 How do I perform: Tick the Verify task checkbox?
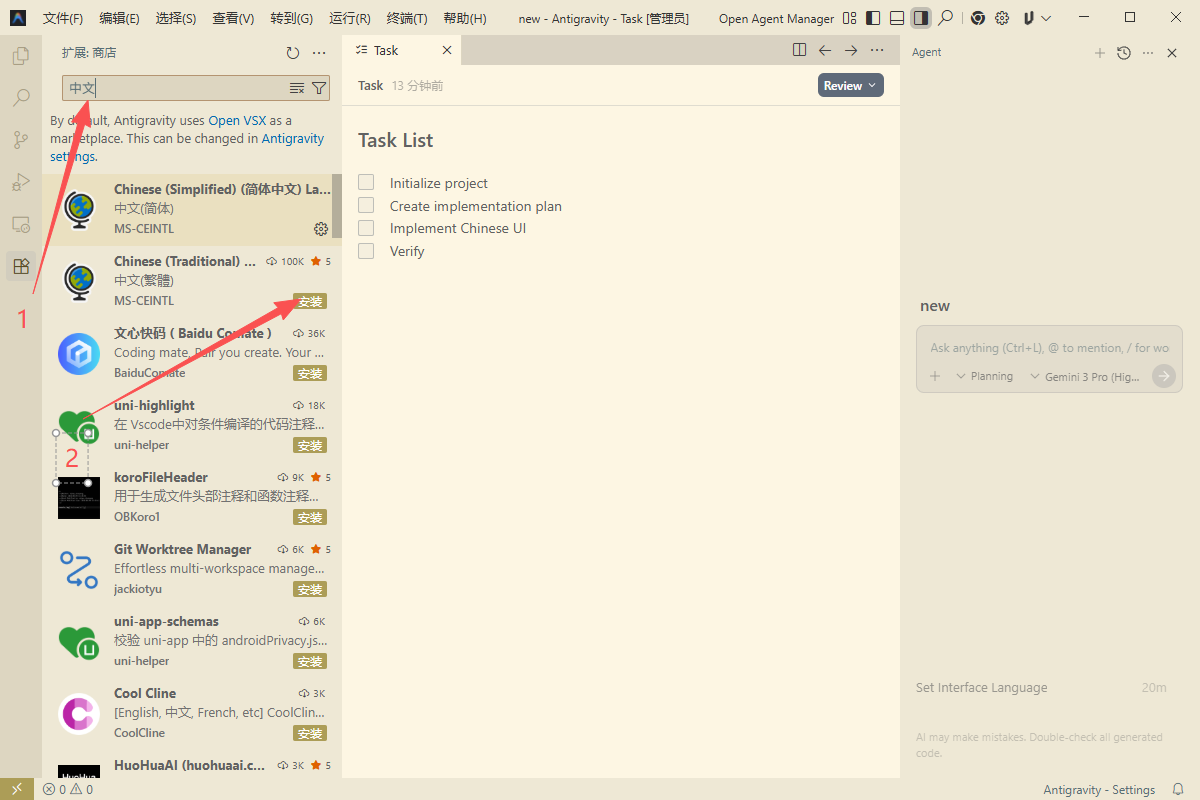(366, 251)
